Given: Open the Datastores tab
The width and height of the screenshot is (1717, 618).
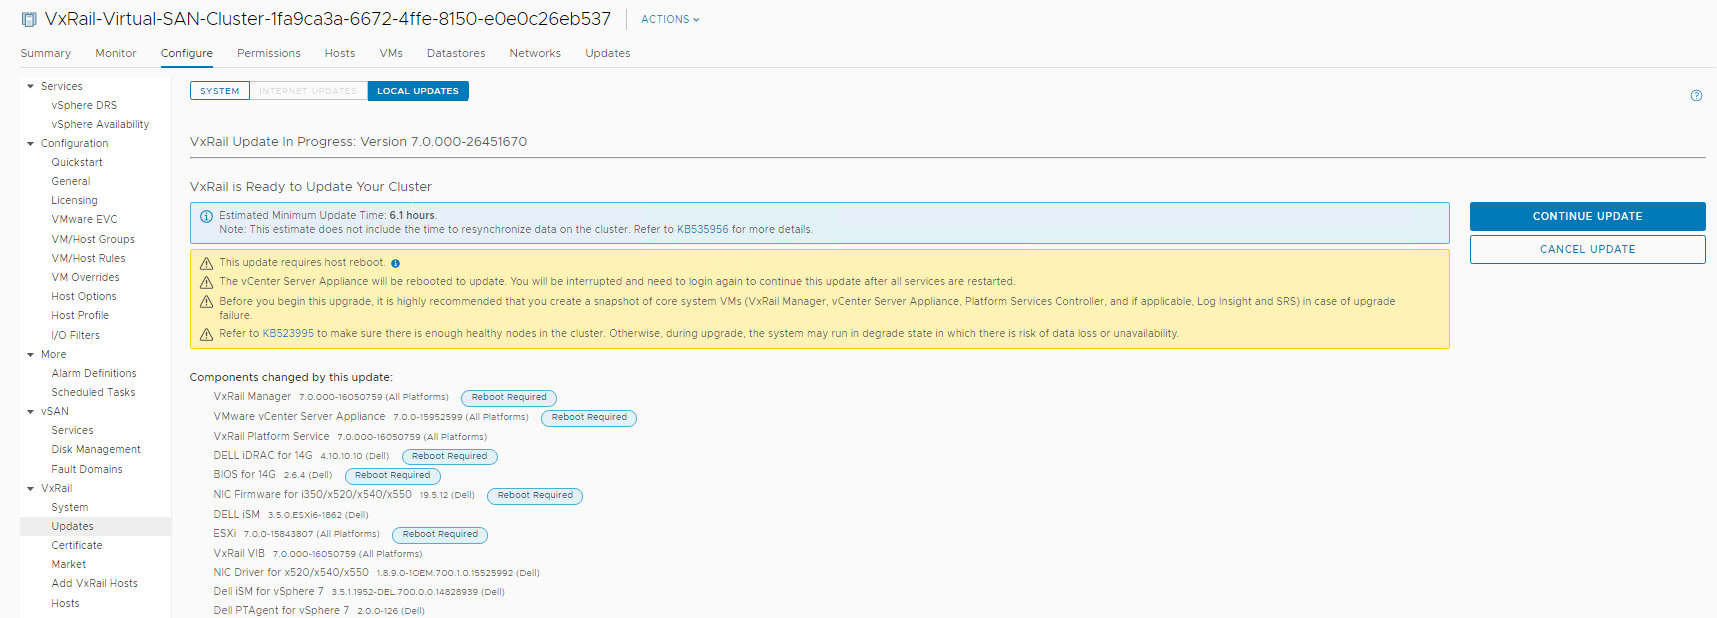Looking at the screenshot, I should (456, 53).
